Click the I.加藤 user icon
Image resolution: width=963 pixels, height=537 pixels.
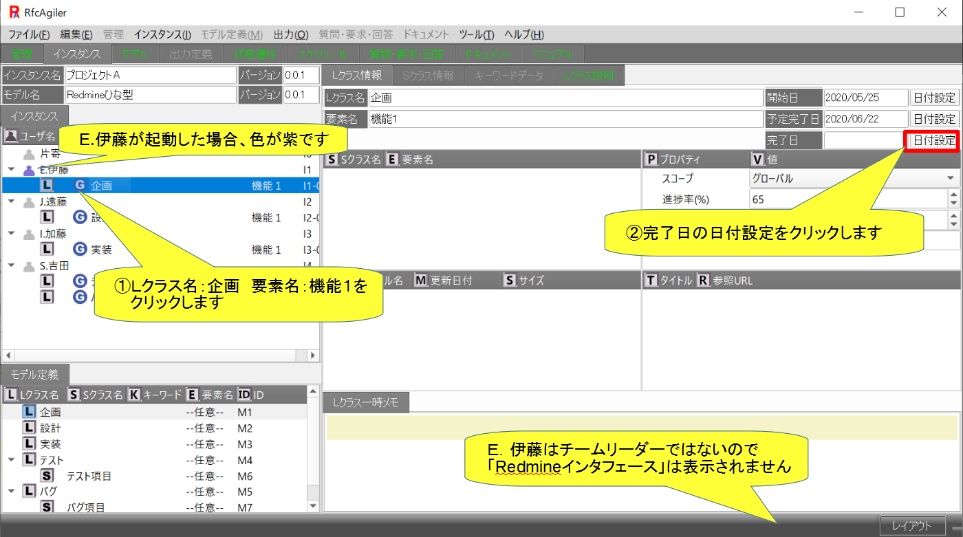(29, 234)
